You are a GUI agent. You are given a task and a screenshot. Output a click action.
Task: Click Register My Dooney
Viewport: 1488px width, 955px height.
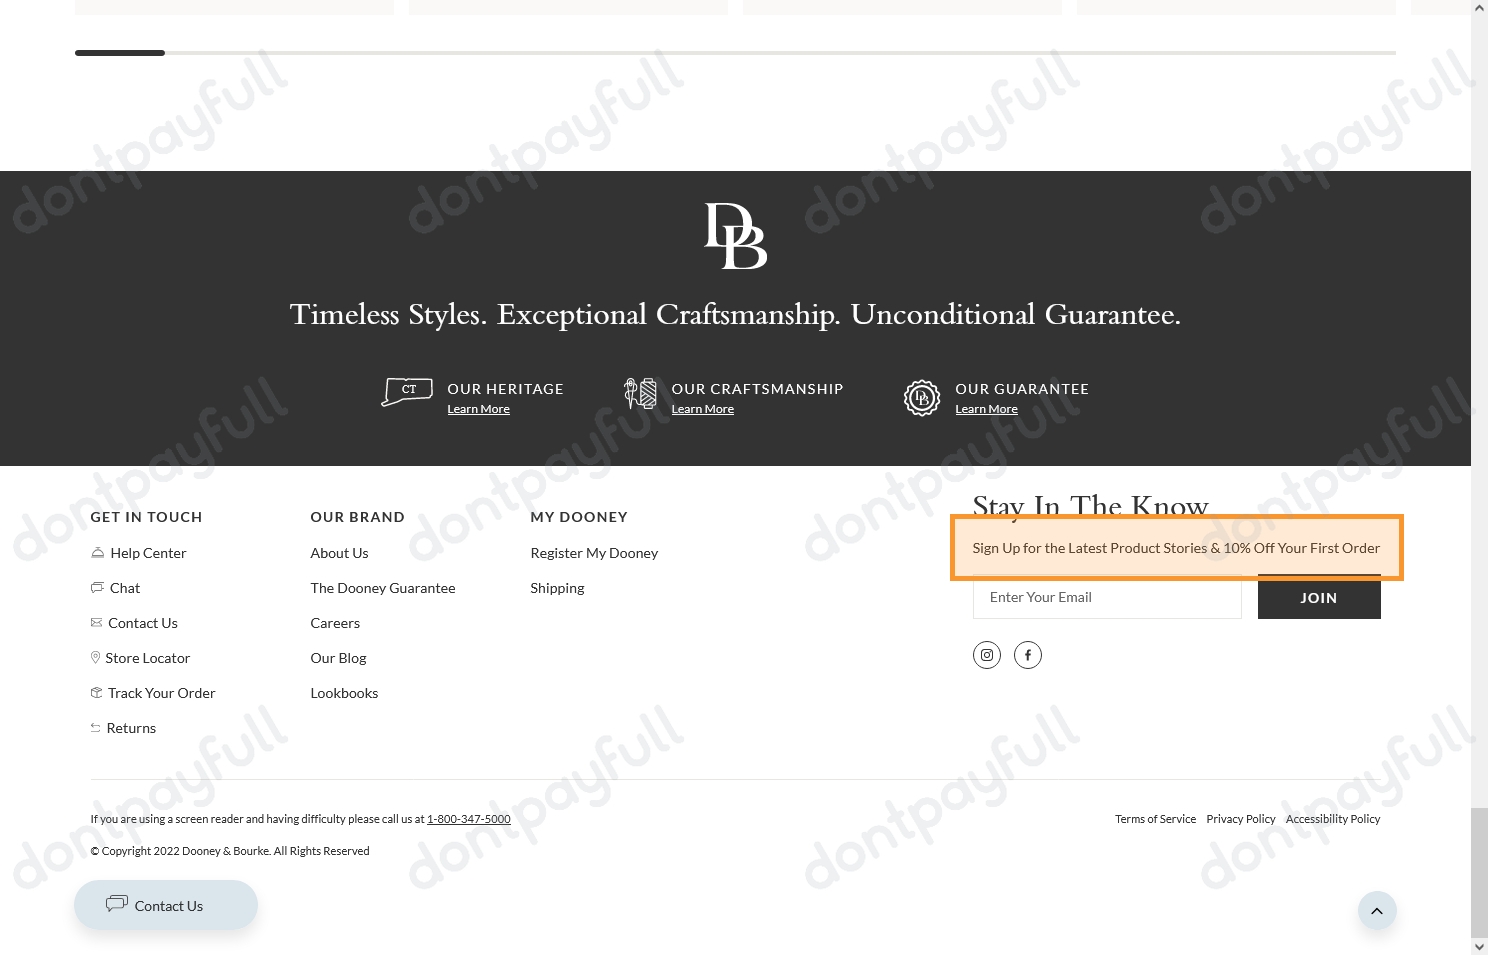[593, 553]
